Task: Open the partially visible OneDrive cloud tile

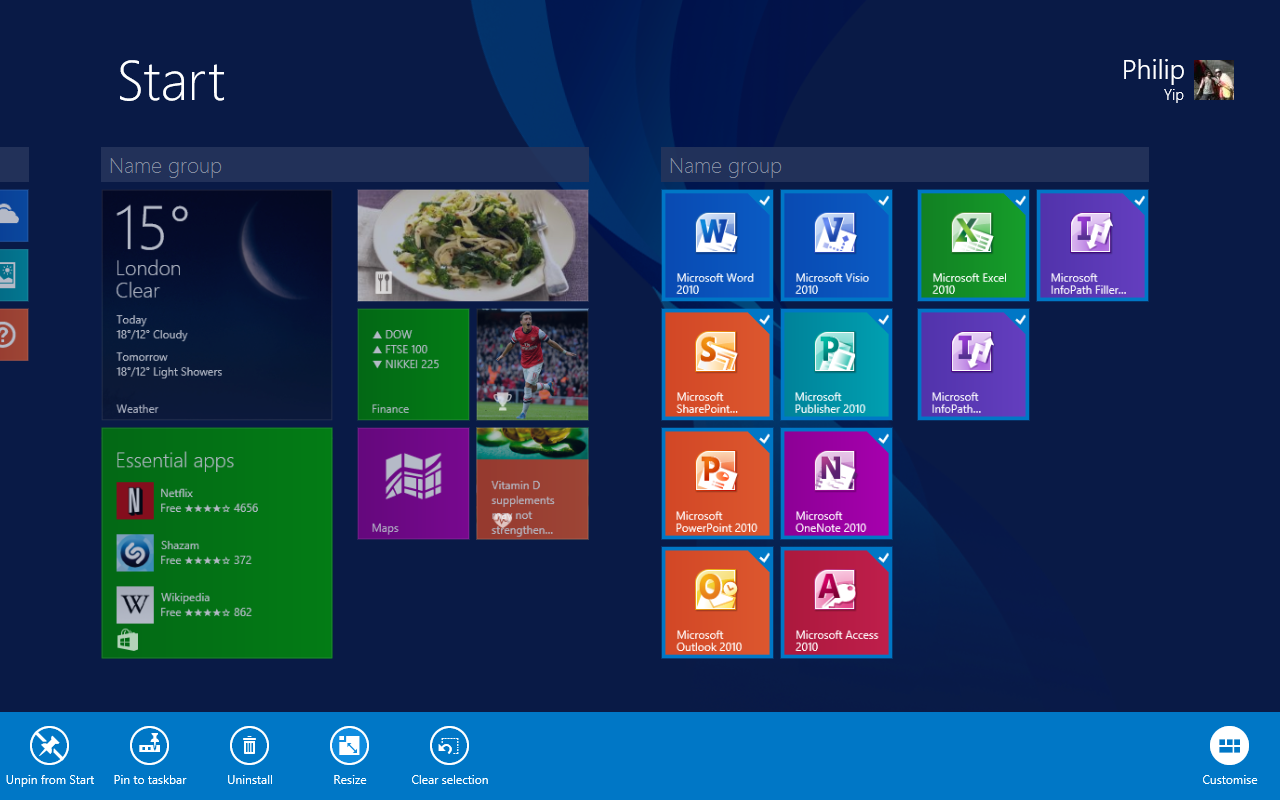Action: 14,215
